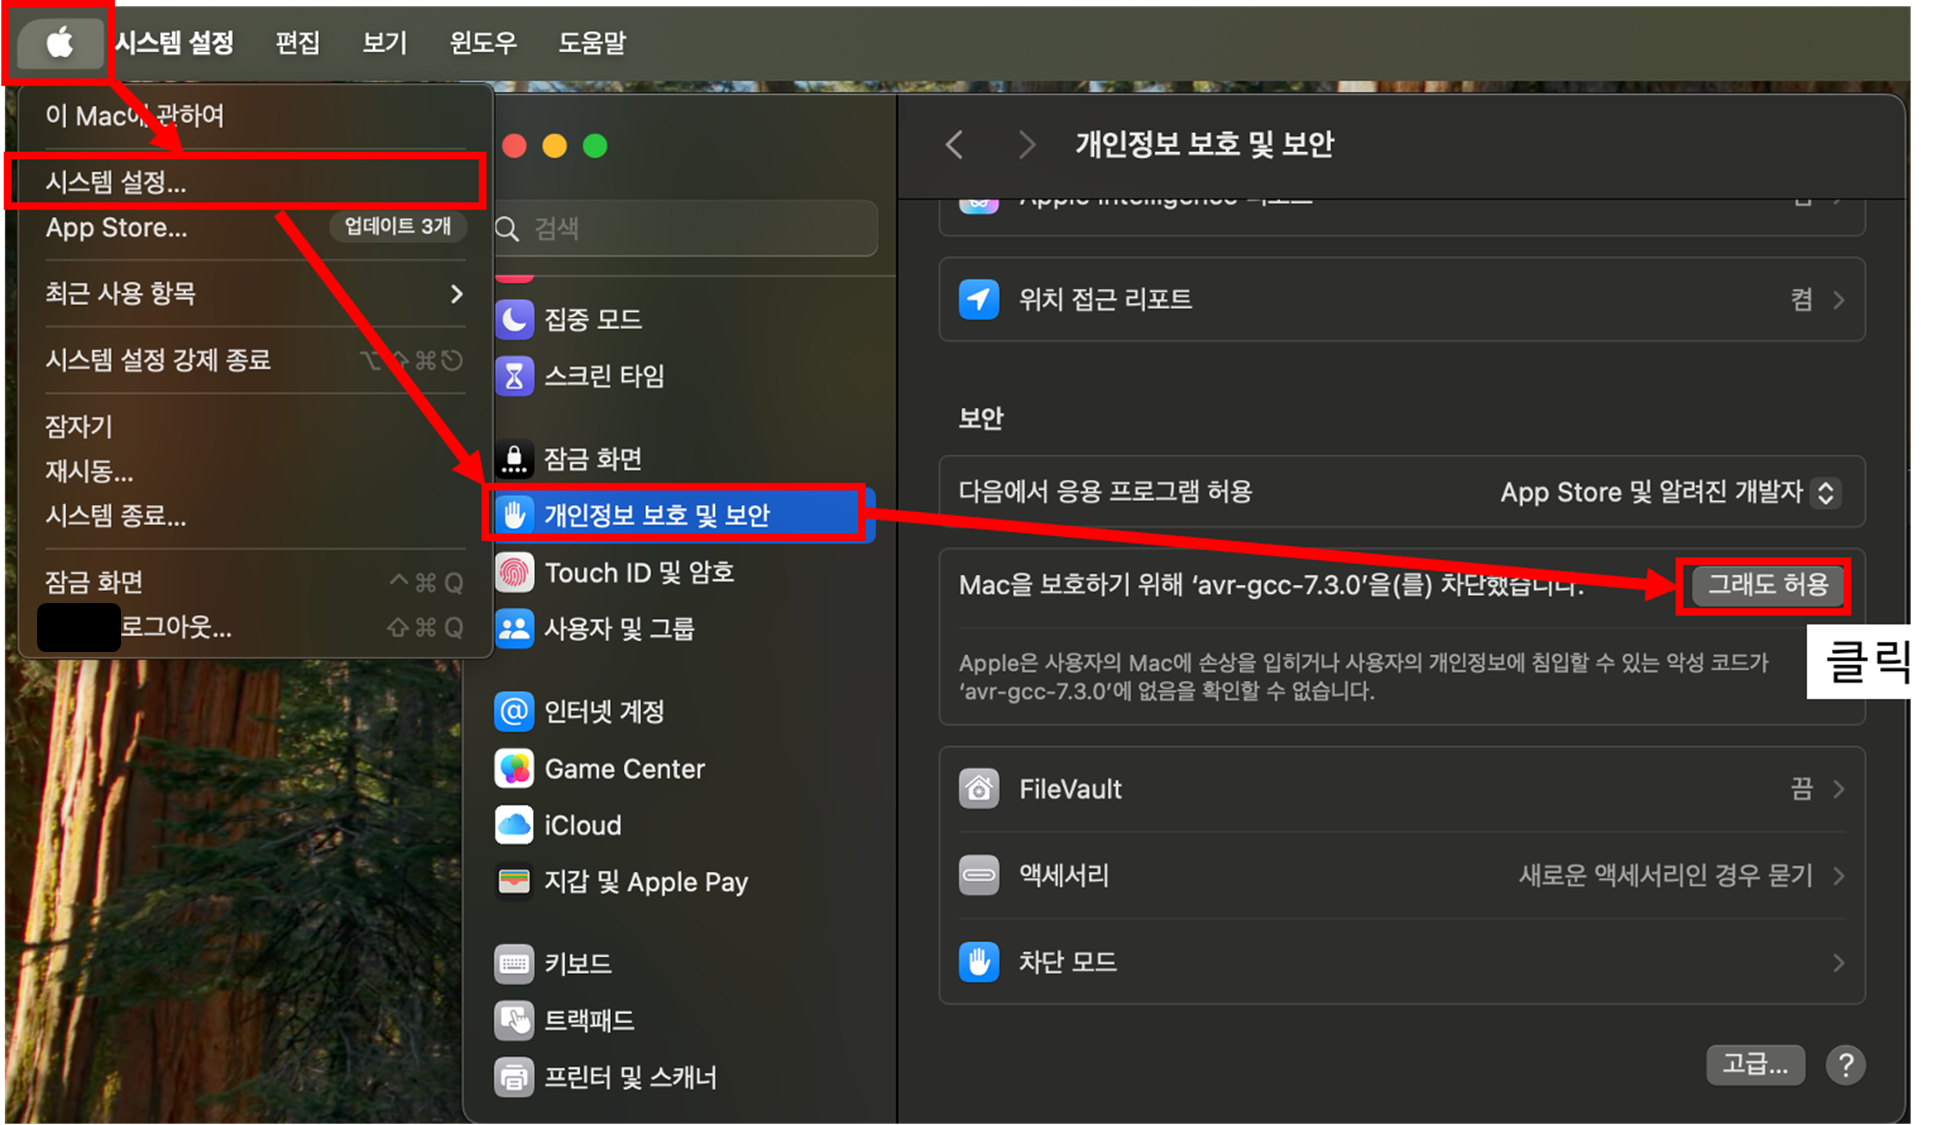This screenshot has height=1125, width=1946.
Task: Expand the 액세서리 row chevron
Action: [1838, 876]
